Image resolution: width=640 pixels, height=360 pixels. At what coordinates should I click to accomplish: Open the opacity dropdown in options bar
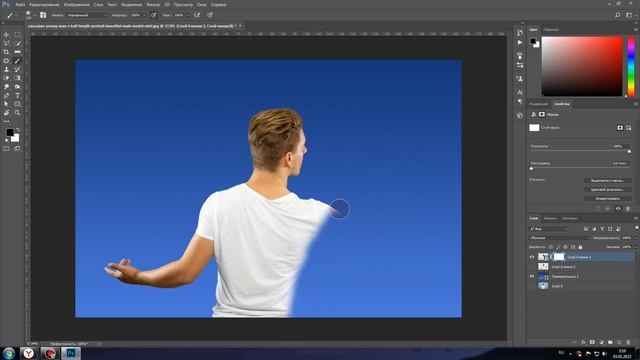pos(144,15)
